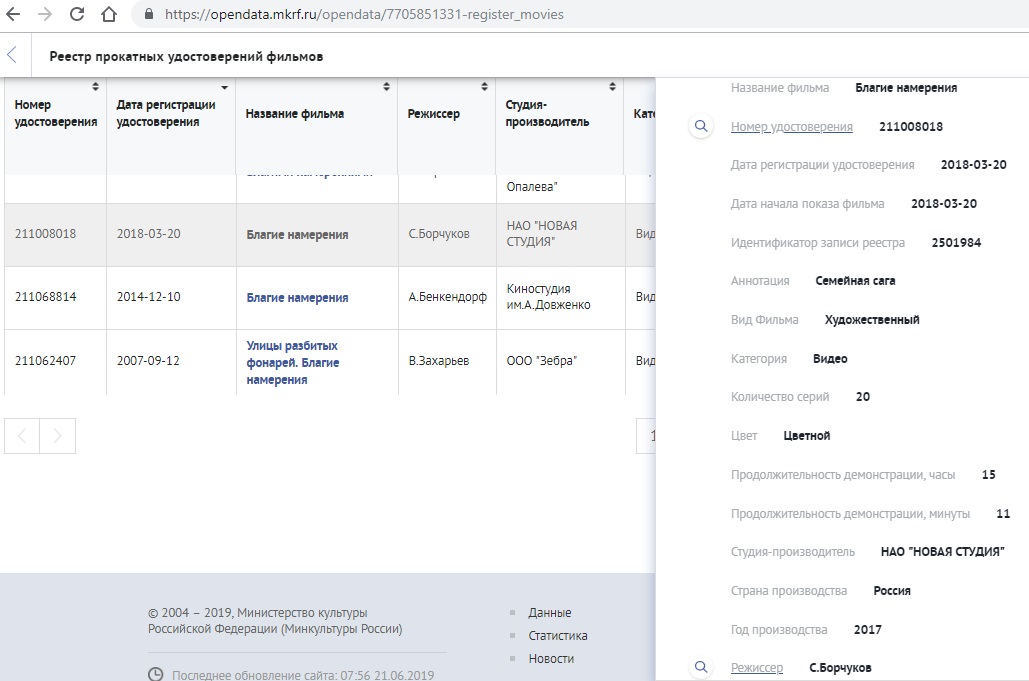Open Новости footer link
This screenshot has width=1029, height=681.
(x=551, y=659)
